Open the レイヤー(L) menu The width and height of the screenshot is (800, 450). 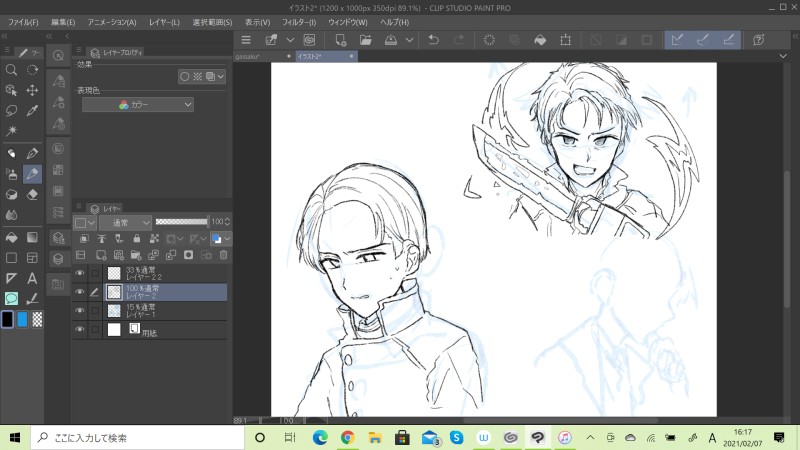click(164, 22)
